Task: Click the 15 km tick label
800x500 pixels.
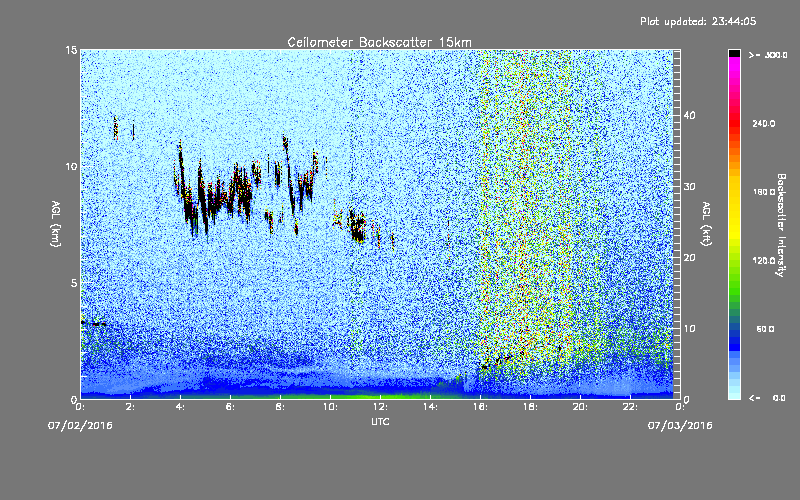Action: pos(71,50)
